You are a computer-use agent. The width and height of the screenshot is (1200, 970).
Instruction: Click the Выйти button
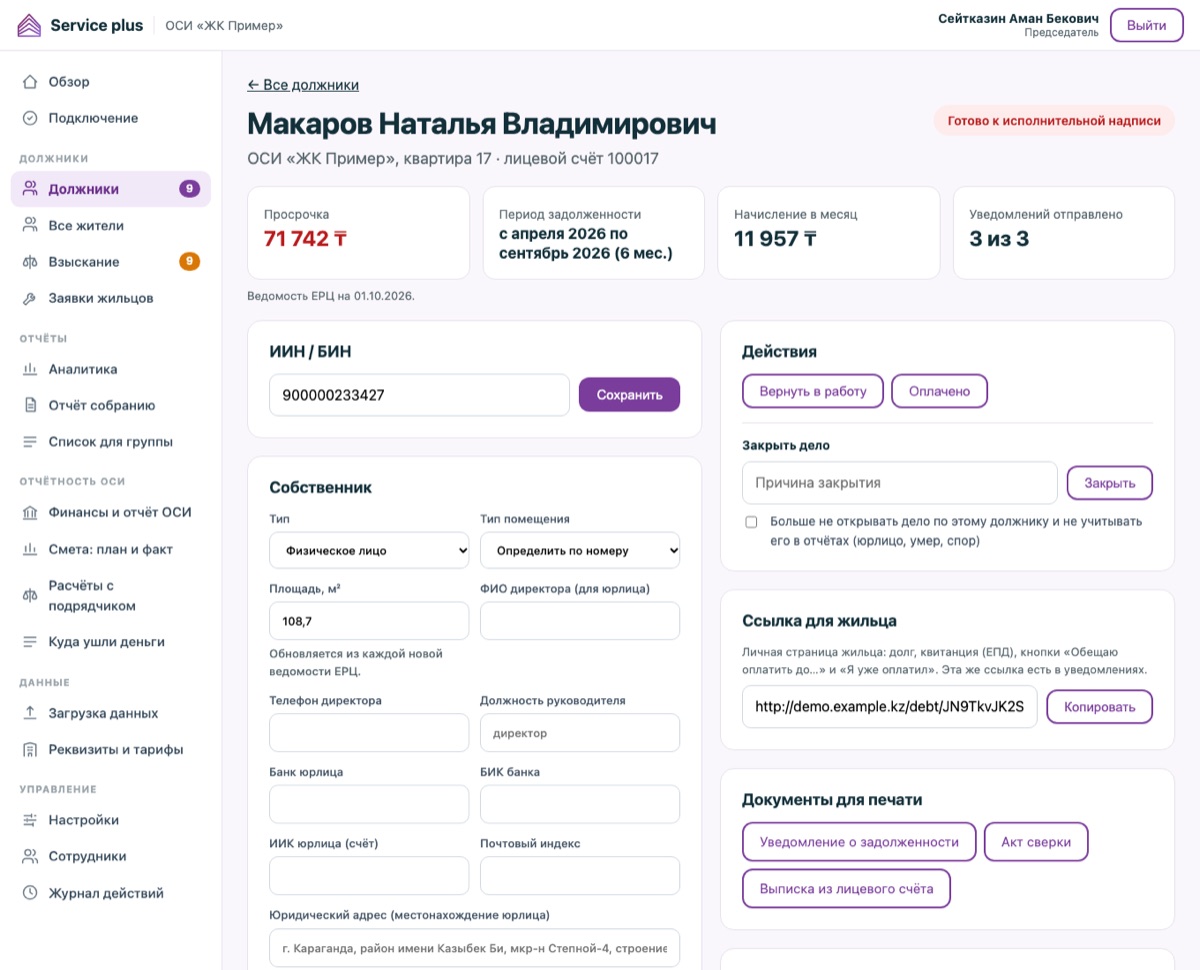(x=1146, y=25)
